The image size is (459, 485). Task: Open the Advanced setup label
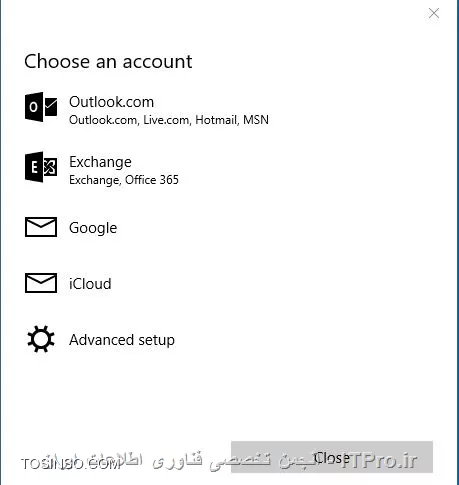click(x=122, y=340)
